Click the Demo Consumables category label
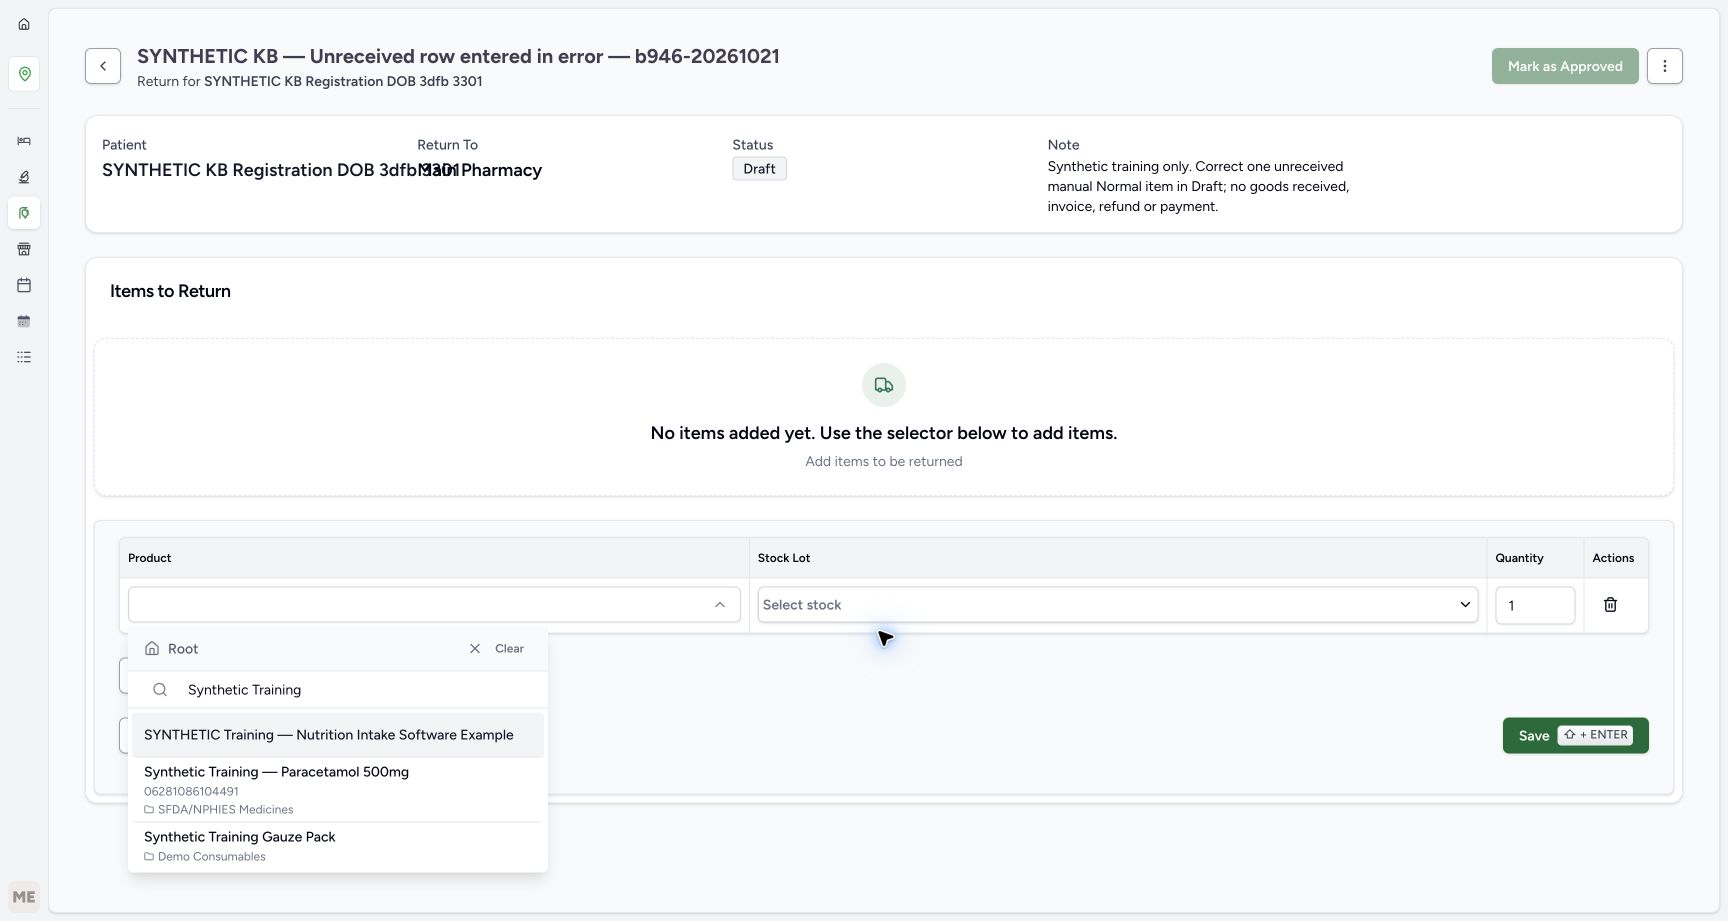The image size is (1728, 921). (x=211, y=856)
